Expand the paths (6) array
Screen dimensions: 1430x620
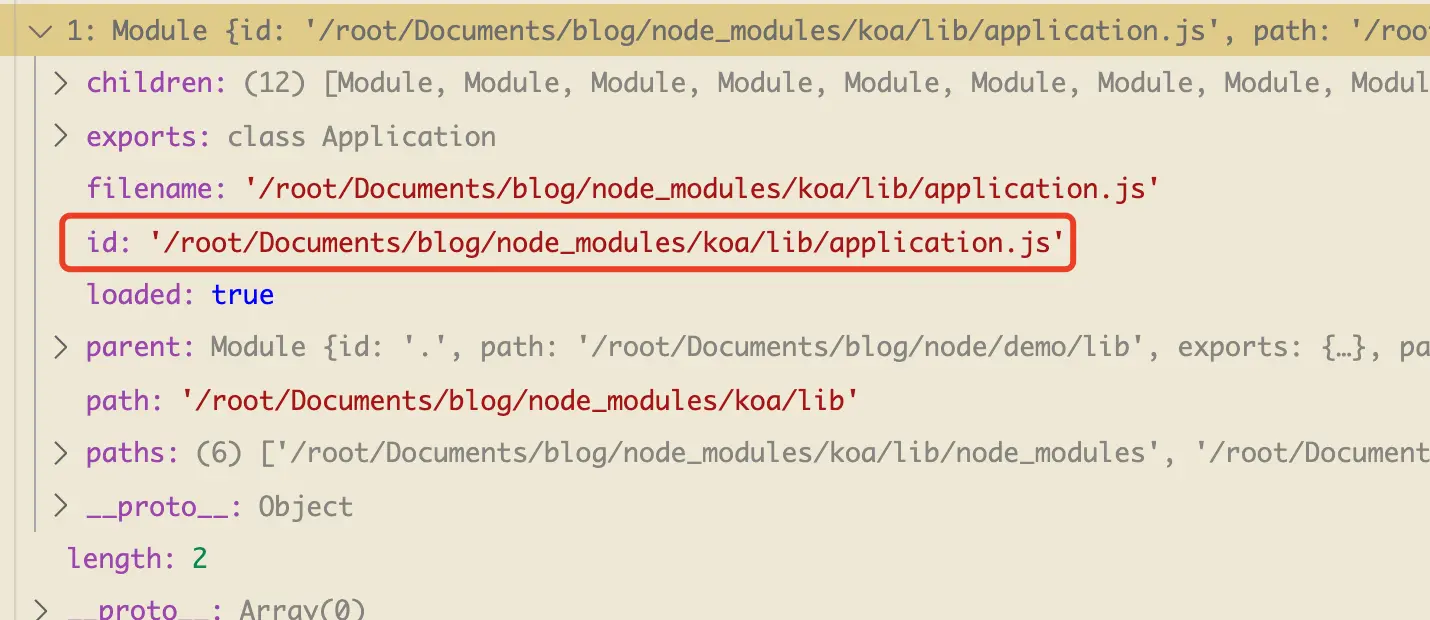pos(60,452)
